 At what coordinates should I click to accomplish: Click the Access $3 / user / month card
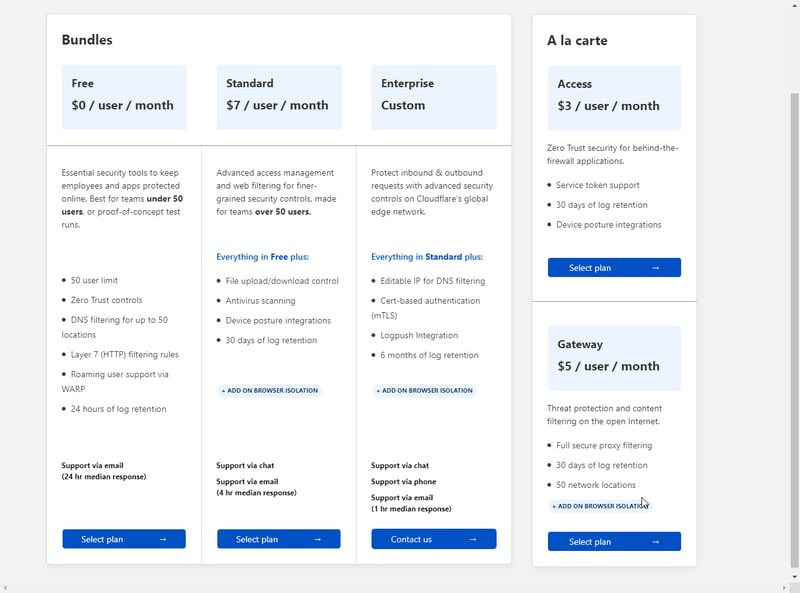point(614,97)
